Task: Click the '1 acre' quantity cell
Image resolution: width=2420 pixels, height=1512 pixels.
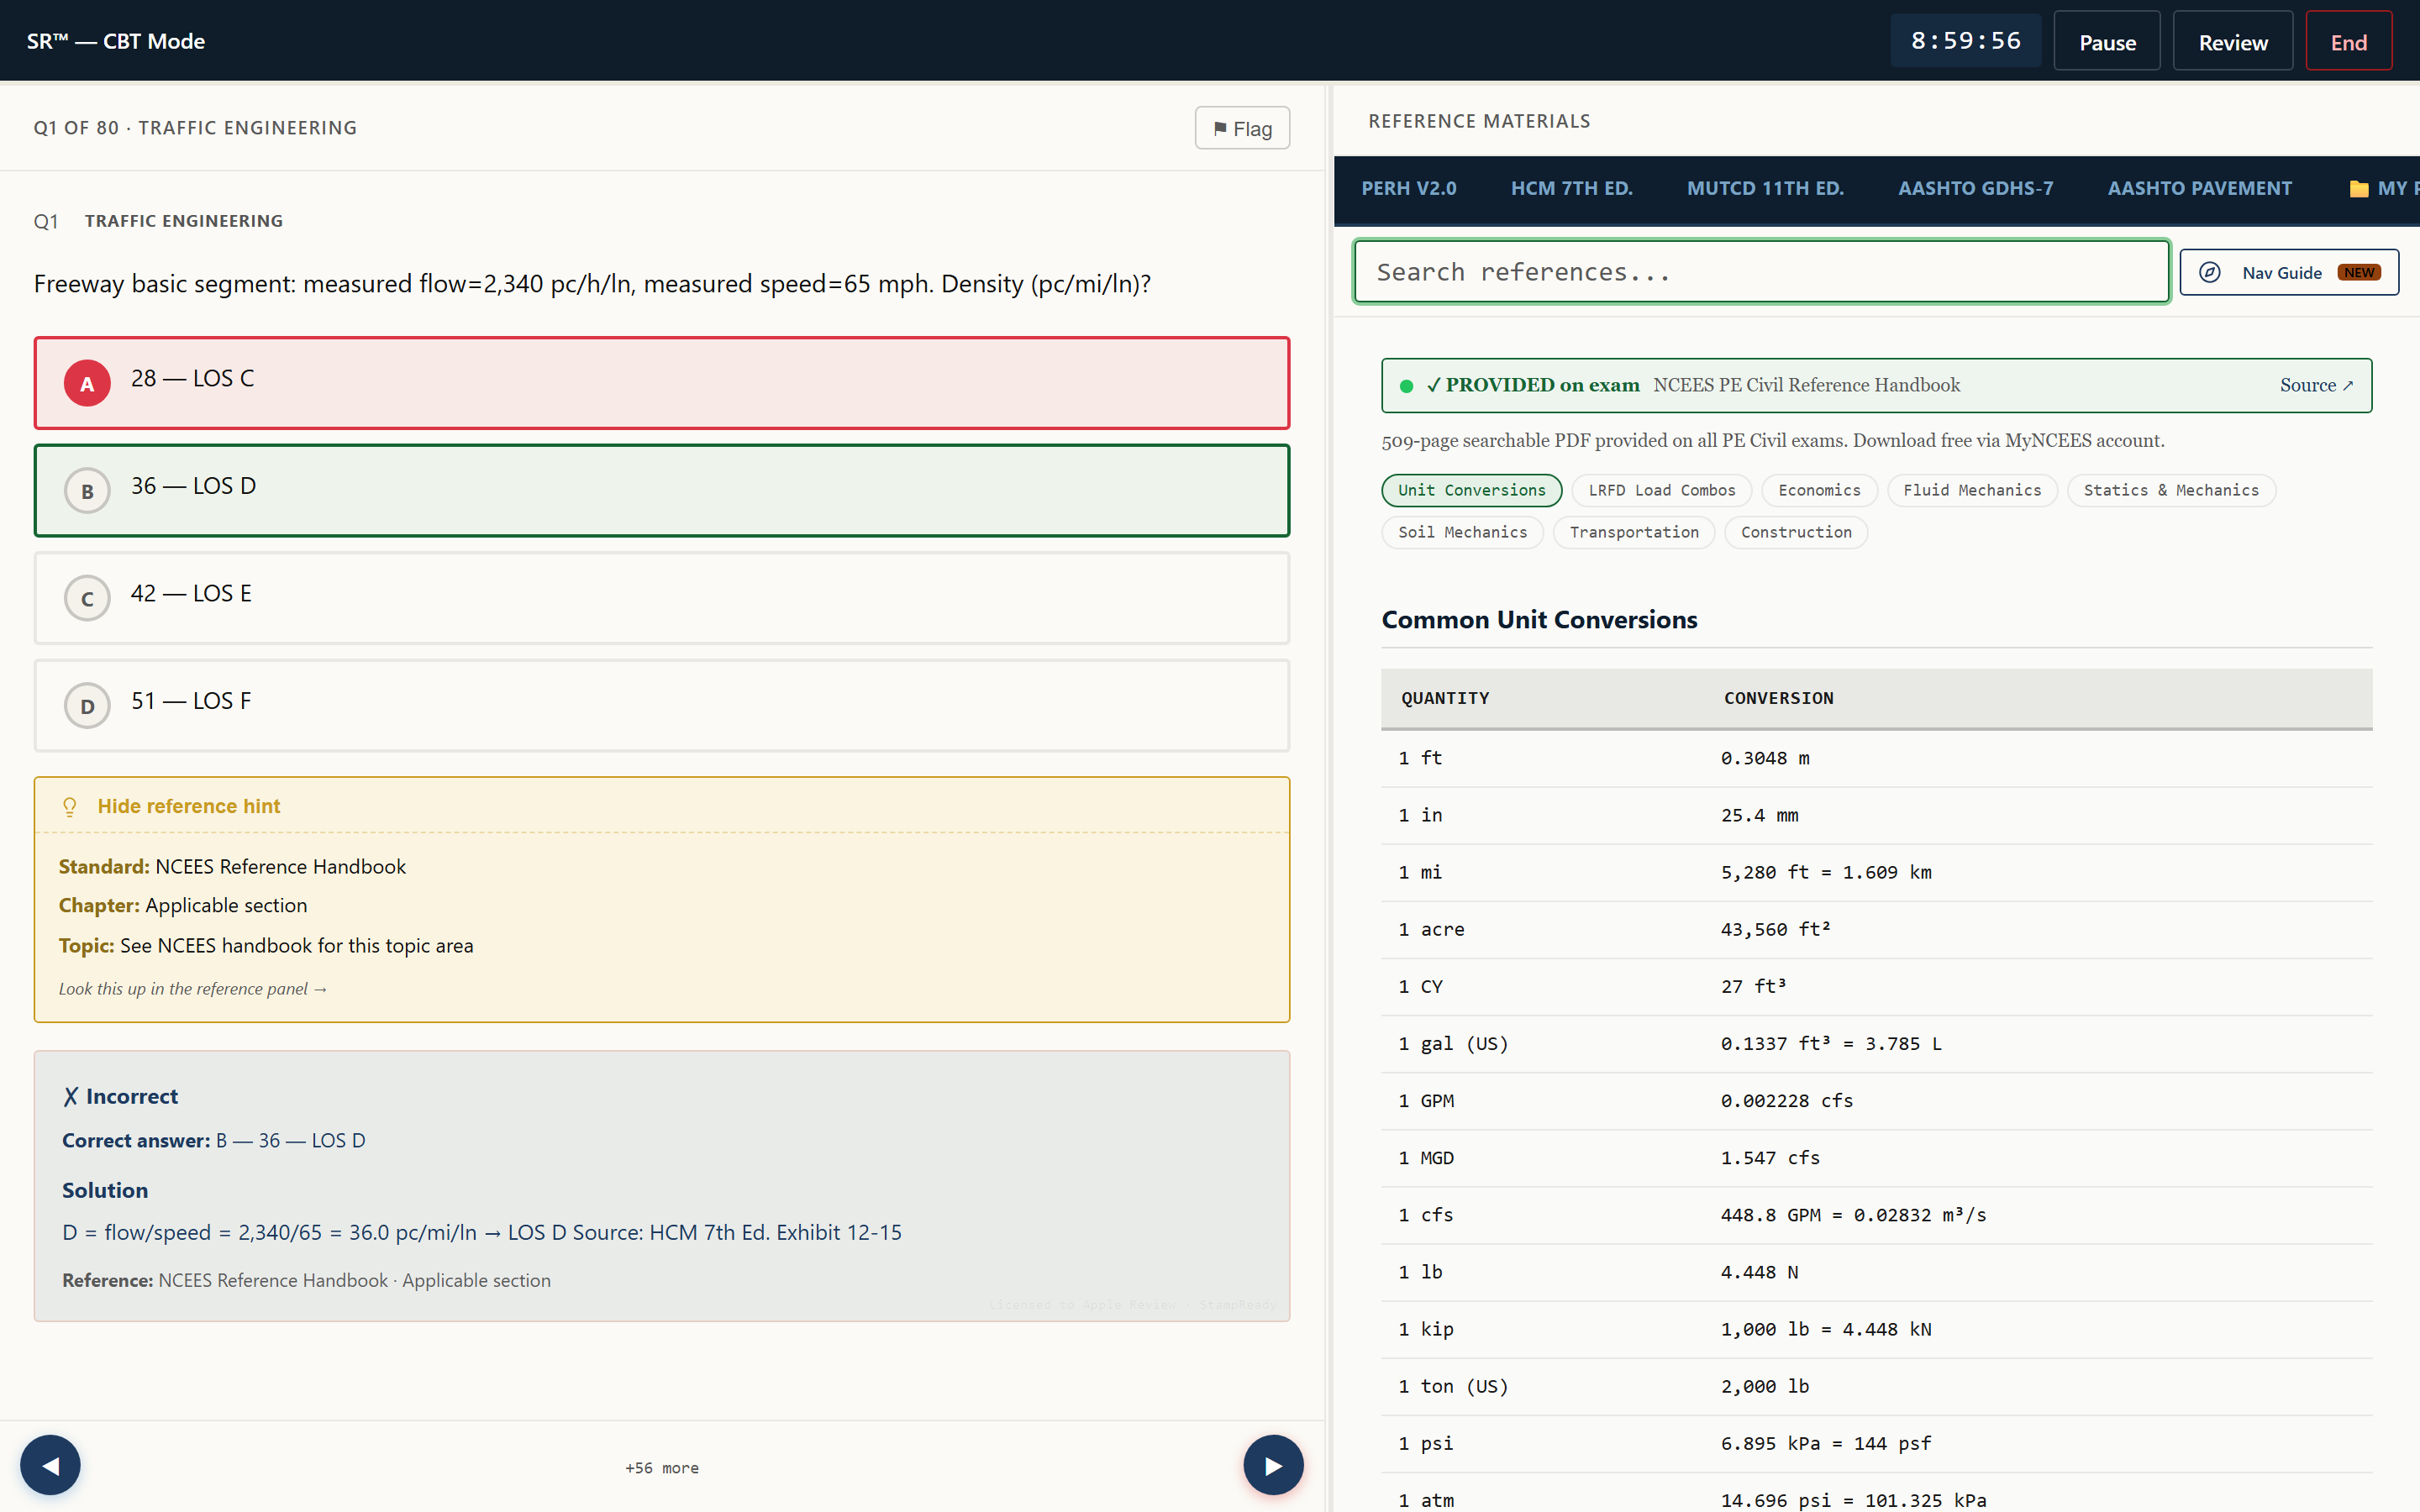Action: pos(1431,929)
